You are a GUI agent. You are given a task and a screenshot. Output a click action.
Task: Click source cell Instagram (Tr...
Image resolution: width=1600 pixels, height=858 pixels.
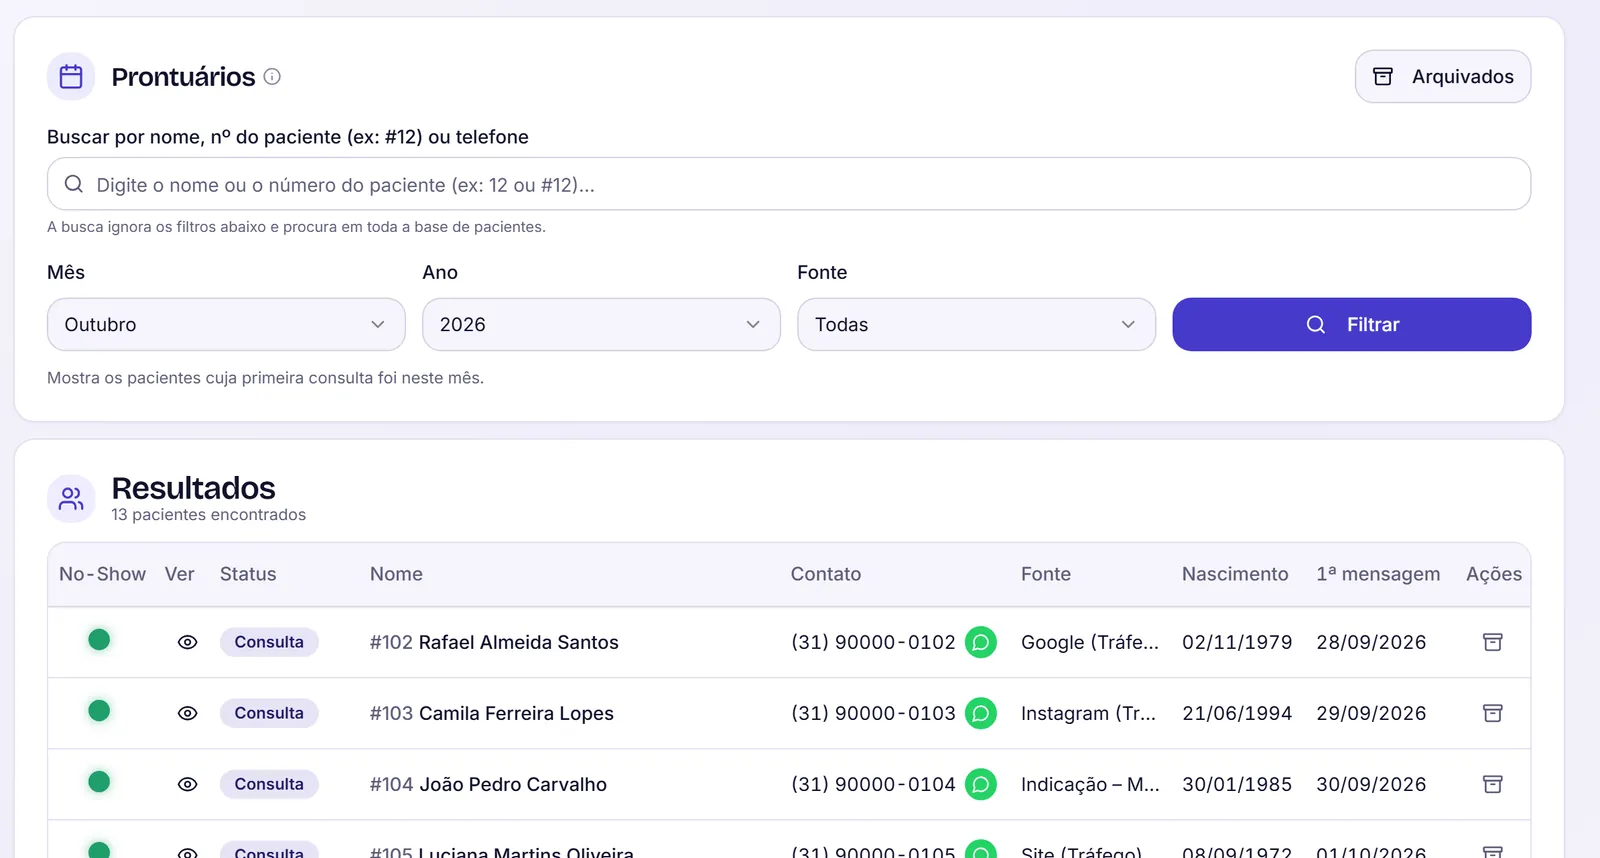pos(1088,713)
